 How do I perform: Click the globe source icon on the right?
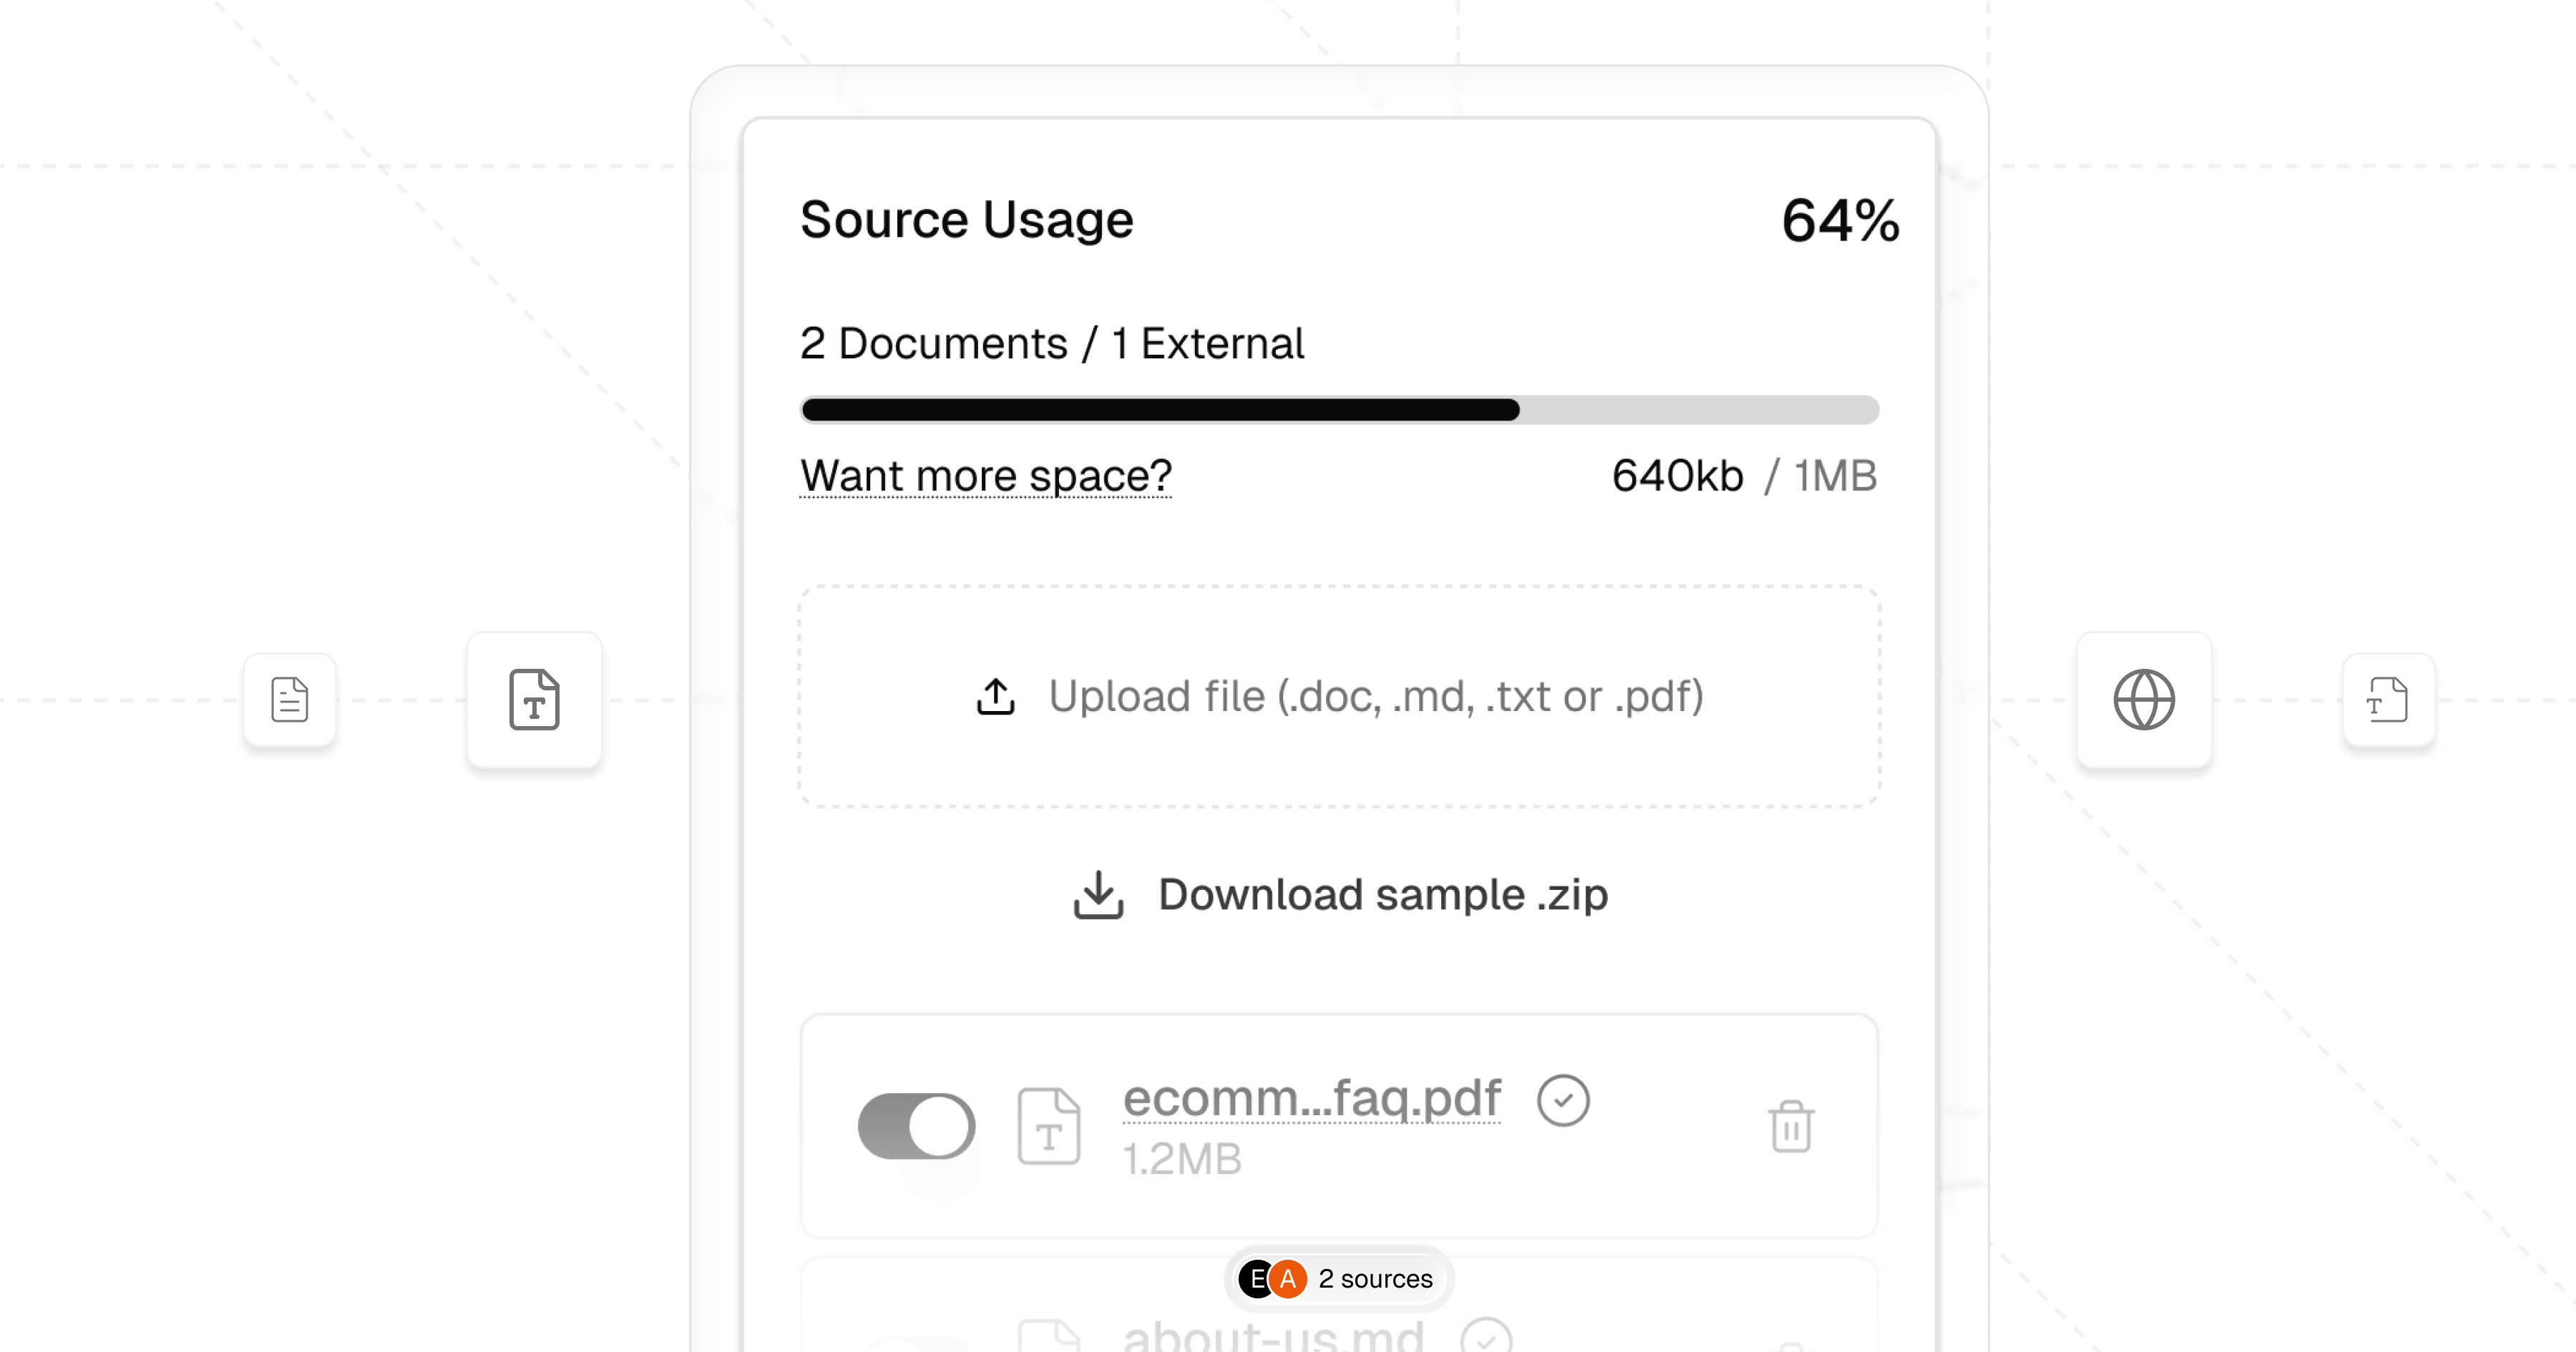click(2144, 699)
